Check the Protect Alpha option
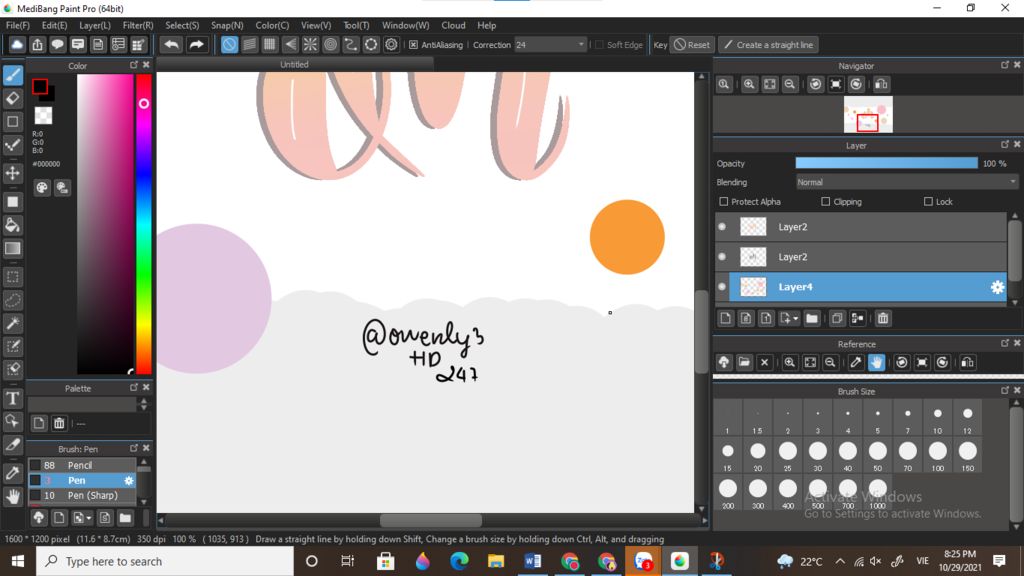 pyautogui.click(x=724, y=202)
